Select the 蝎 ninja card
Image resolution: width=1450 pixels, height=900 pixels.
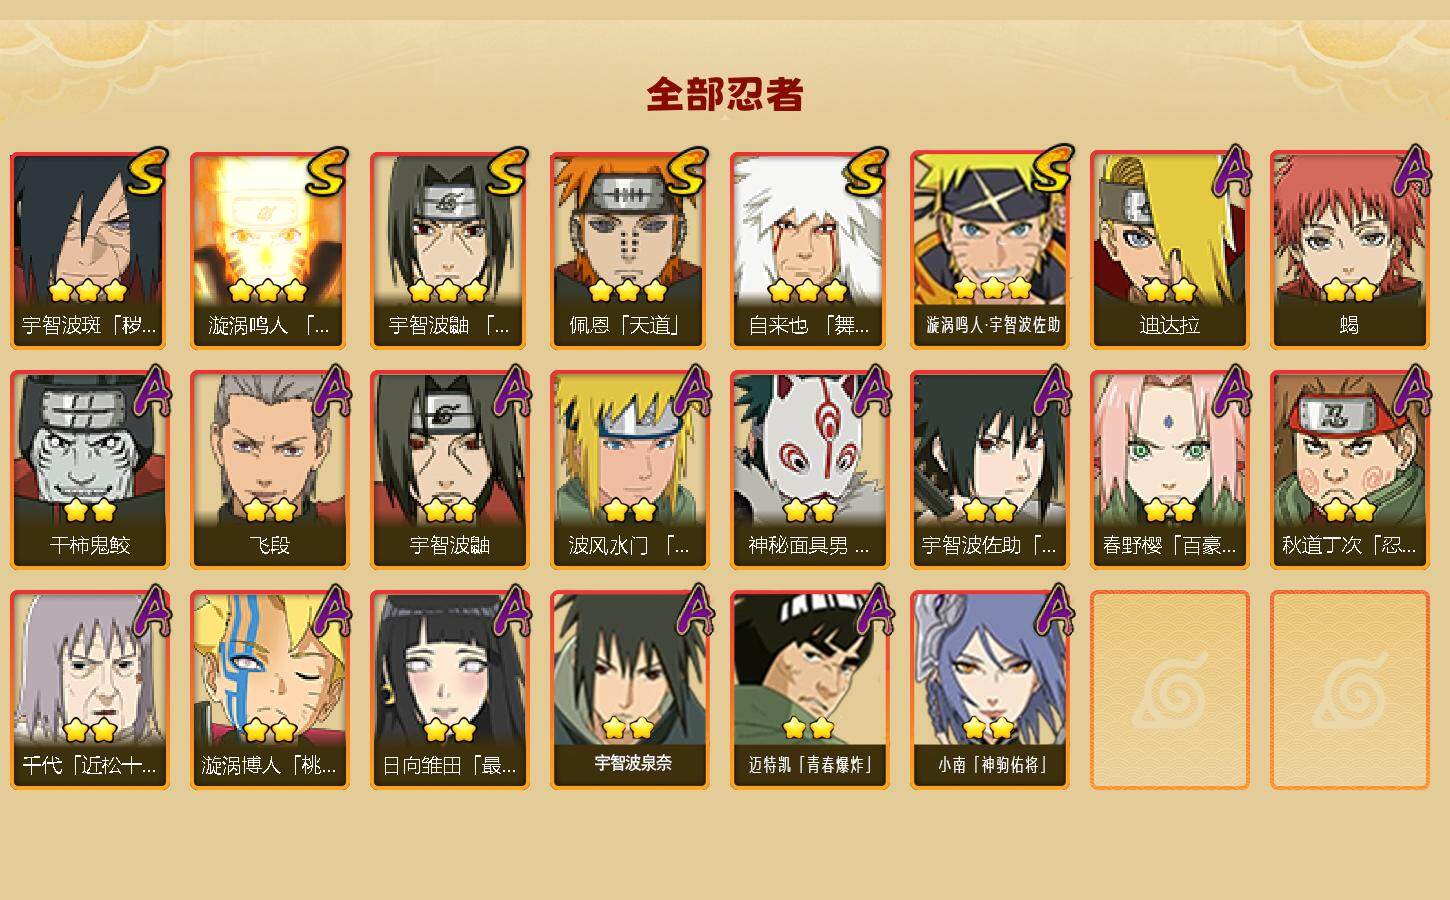click(x=1350, y=250)
